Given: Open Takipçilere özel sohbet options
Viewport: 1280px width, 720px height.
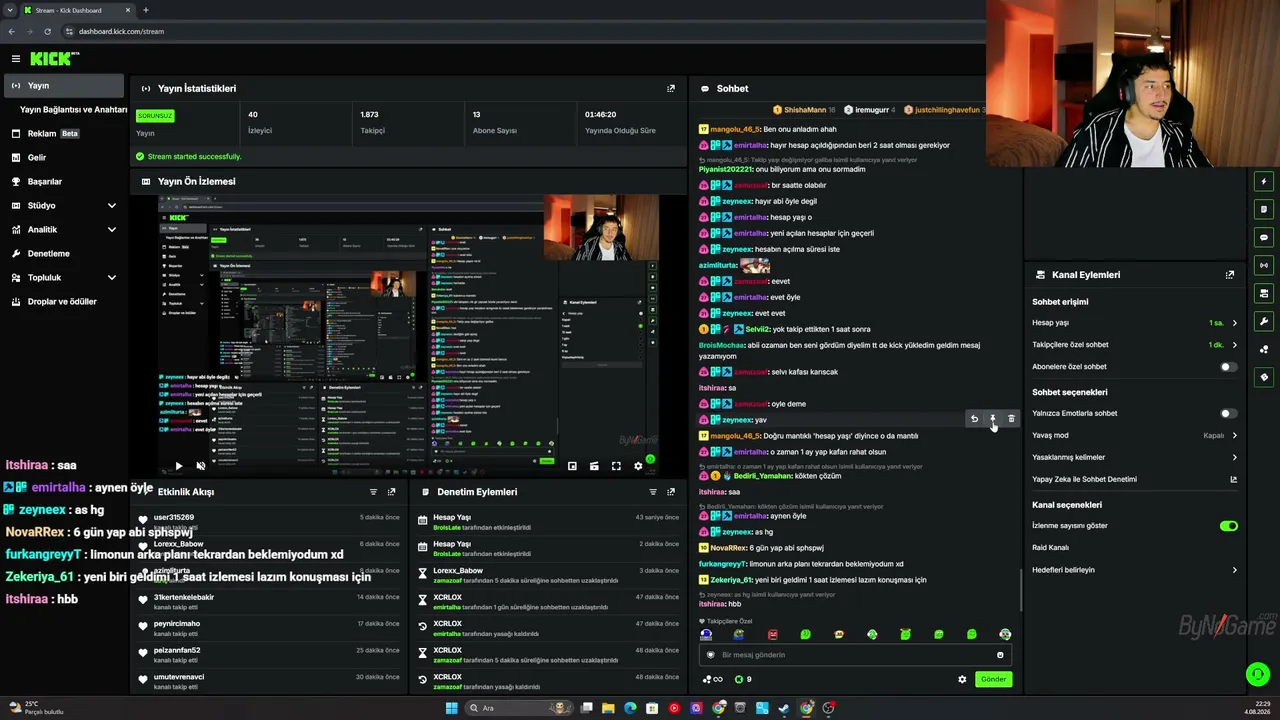Looking at the screenshot, I should click(1136, 345).
